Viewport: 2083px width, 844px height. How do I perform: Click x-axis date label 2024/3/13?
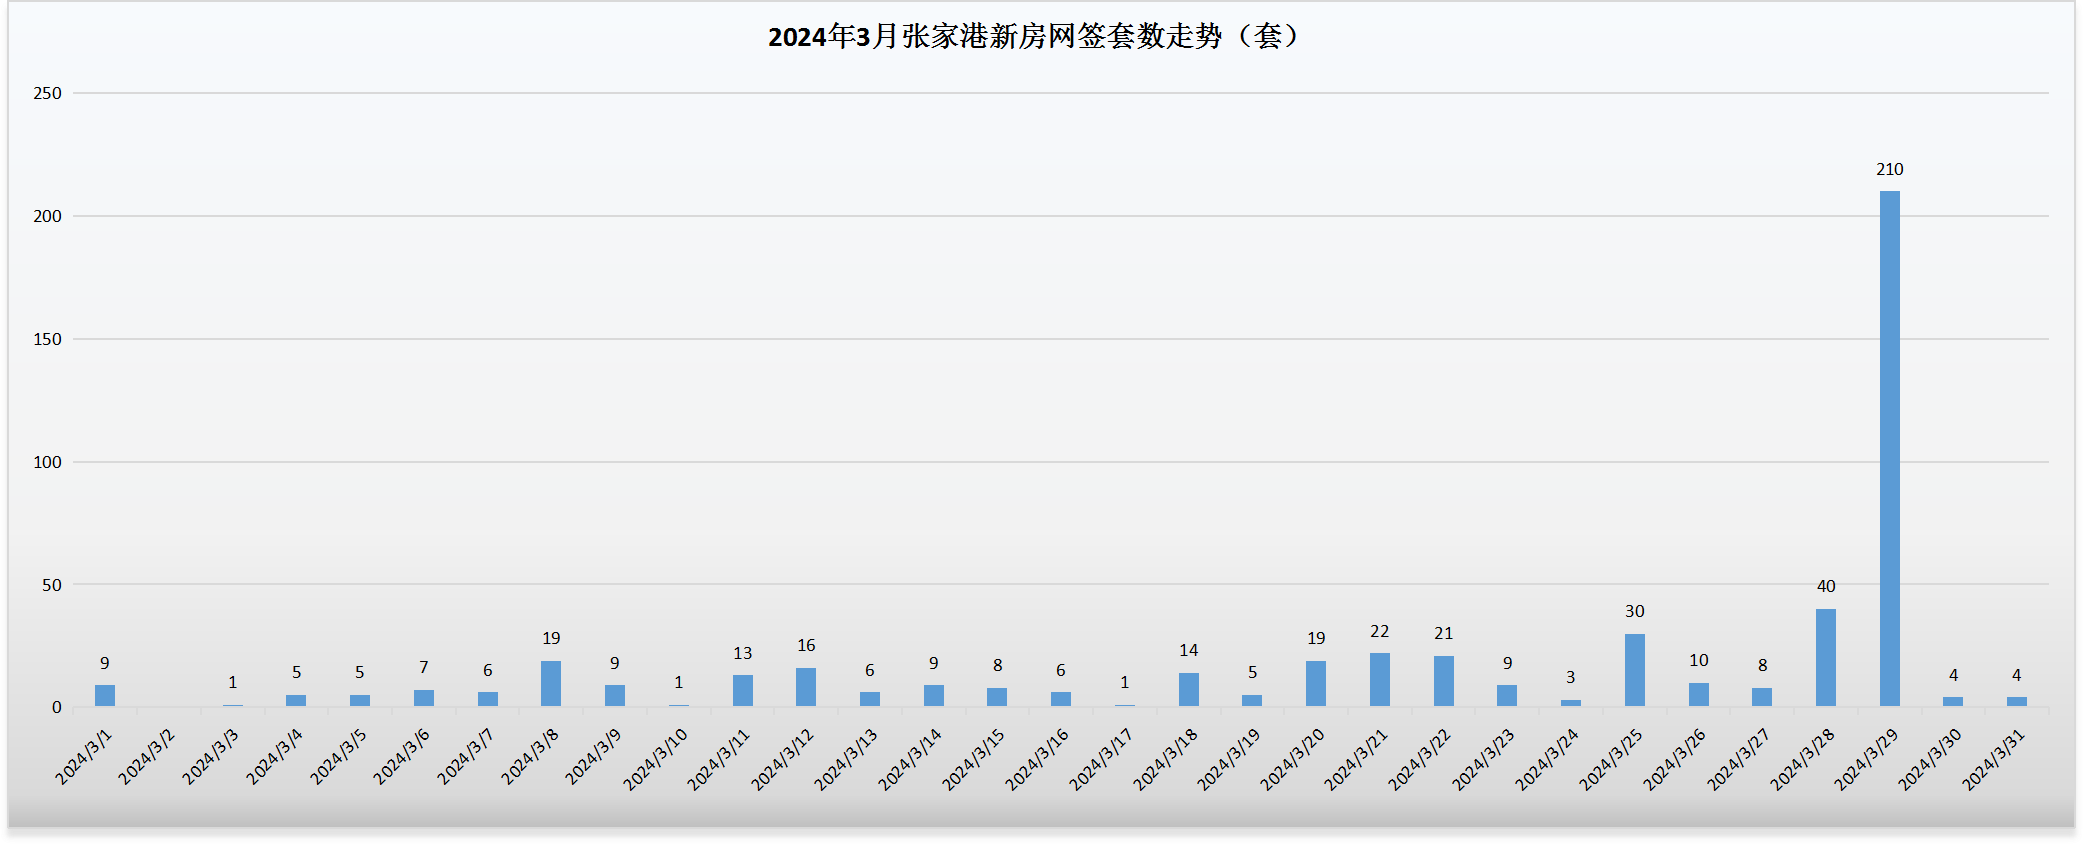pyautogui.click(x=847, y=759)
